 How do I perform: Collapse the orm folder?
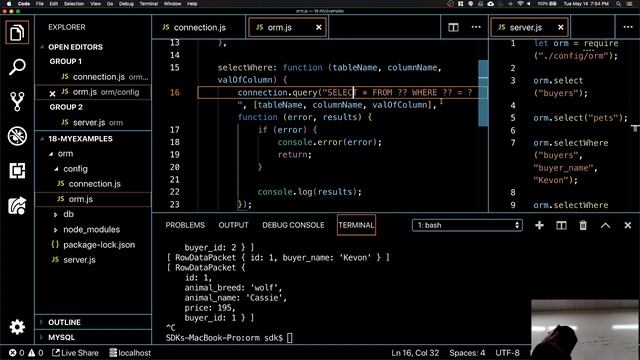(65, 154)
